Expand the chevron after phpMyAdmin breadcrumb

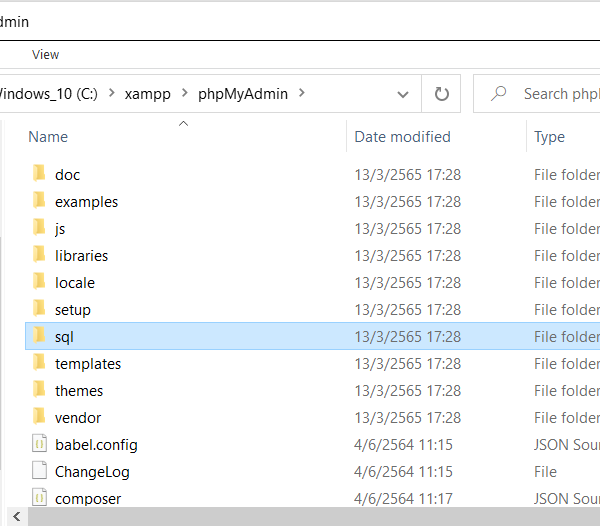(303, 94)
